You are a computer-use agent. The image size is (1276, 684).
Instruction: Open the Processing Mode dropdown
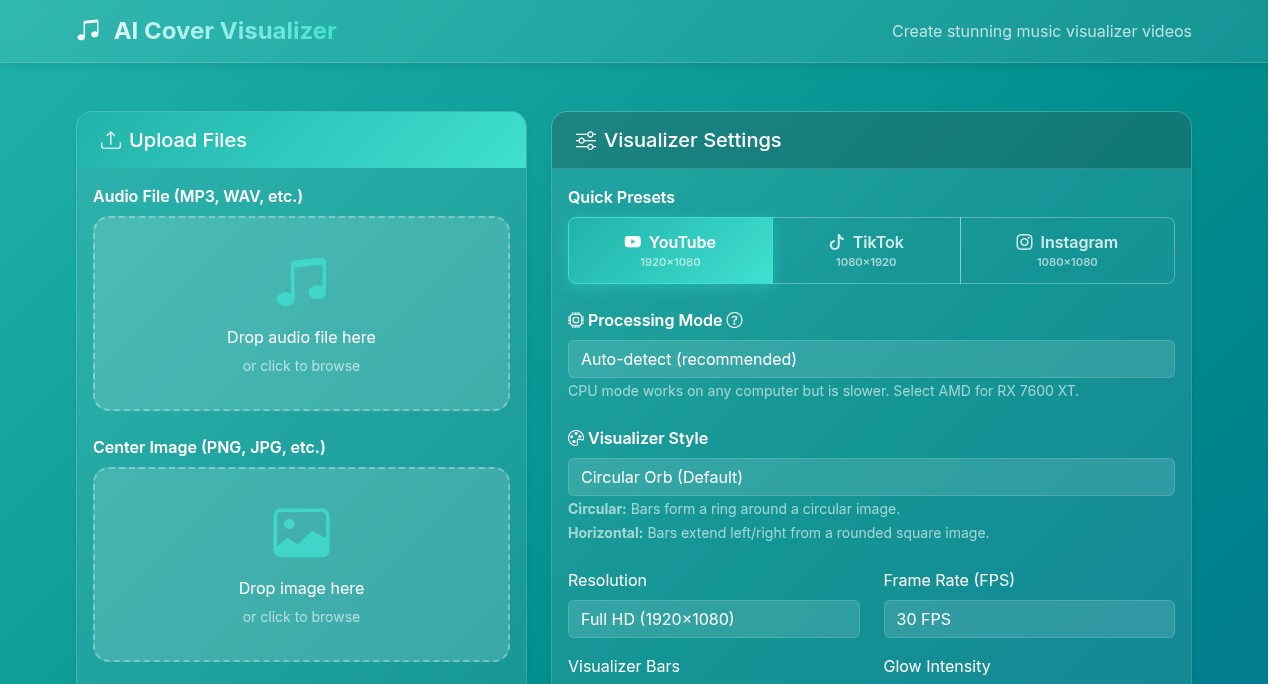[x=871, y=359]
